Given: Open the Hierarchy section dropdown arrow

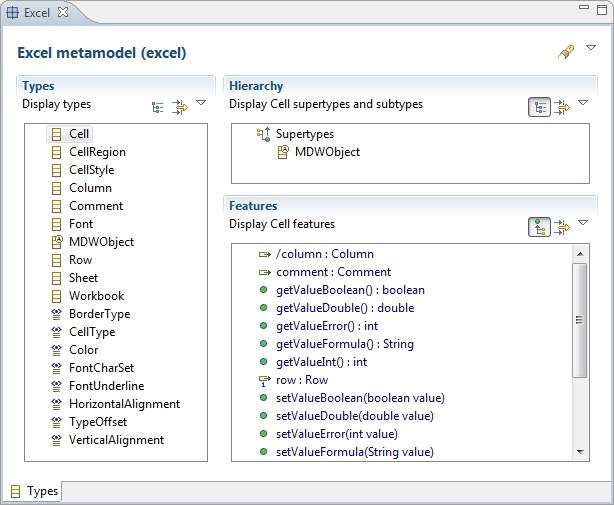Looking at the screenshot, I should [583, 103].
